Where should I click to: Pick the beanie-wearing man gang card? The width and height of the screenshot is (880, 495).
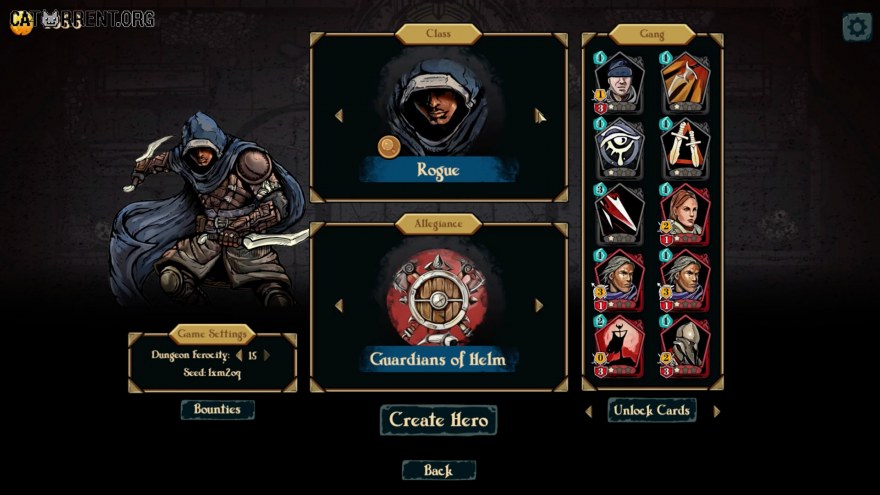[619, 82]
